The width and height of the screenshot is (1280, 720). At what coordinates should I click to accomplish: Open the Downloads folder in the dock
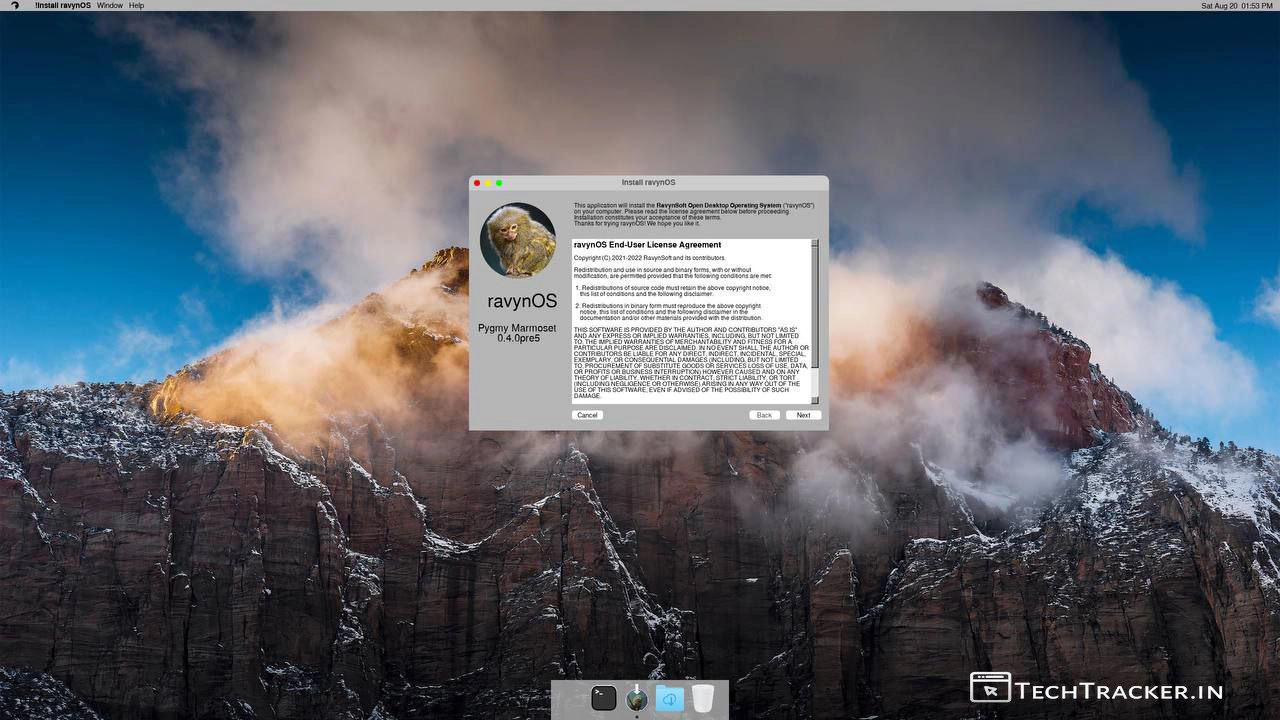(669, 698)
